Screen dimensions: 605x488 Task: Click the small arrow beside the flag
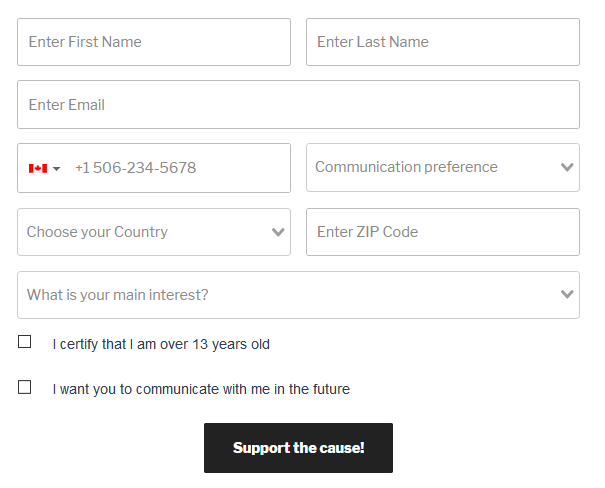(x=57, y=169)
